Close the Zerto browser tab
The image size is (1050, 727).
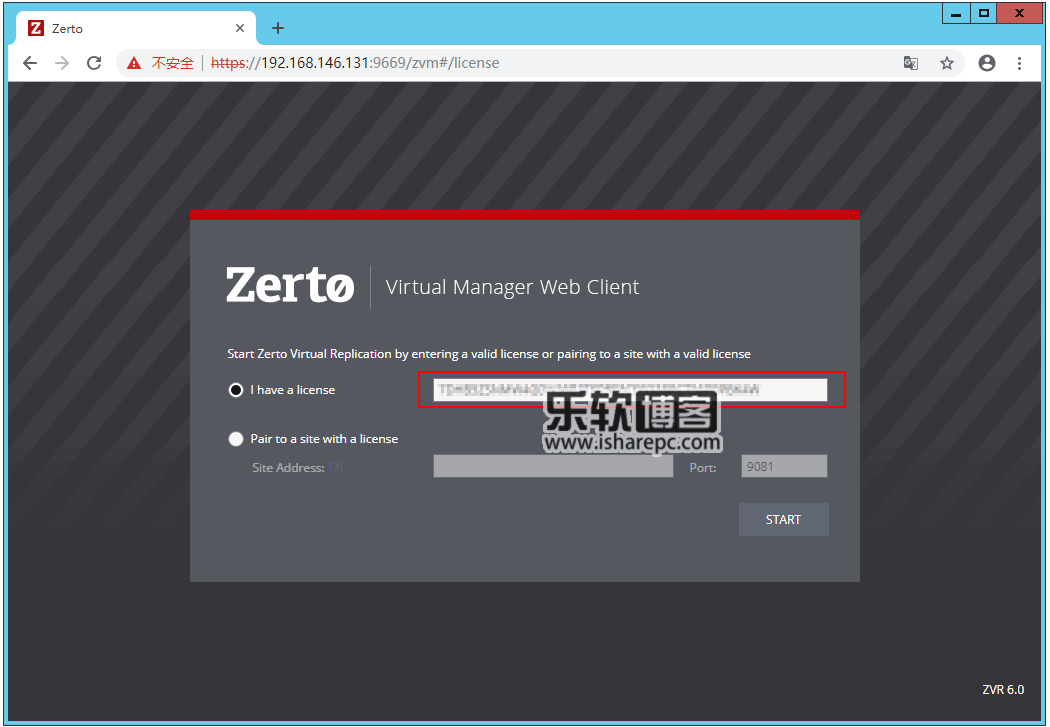[240, 28]
